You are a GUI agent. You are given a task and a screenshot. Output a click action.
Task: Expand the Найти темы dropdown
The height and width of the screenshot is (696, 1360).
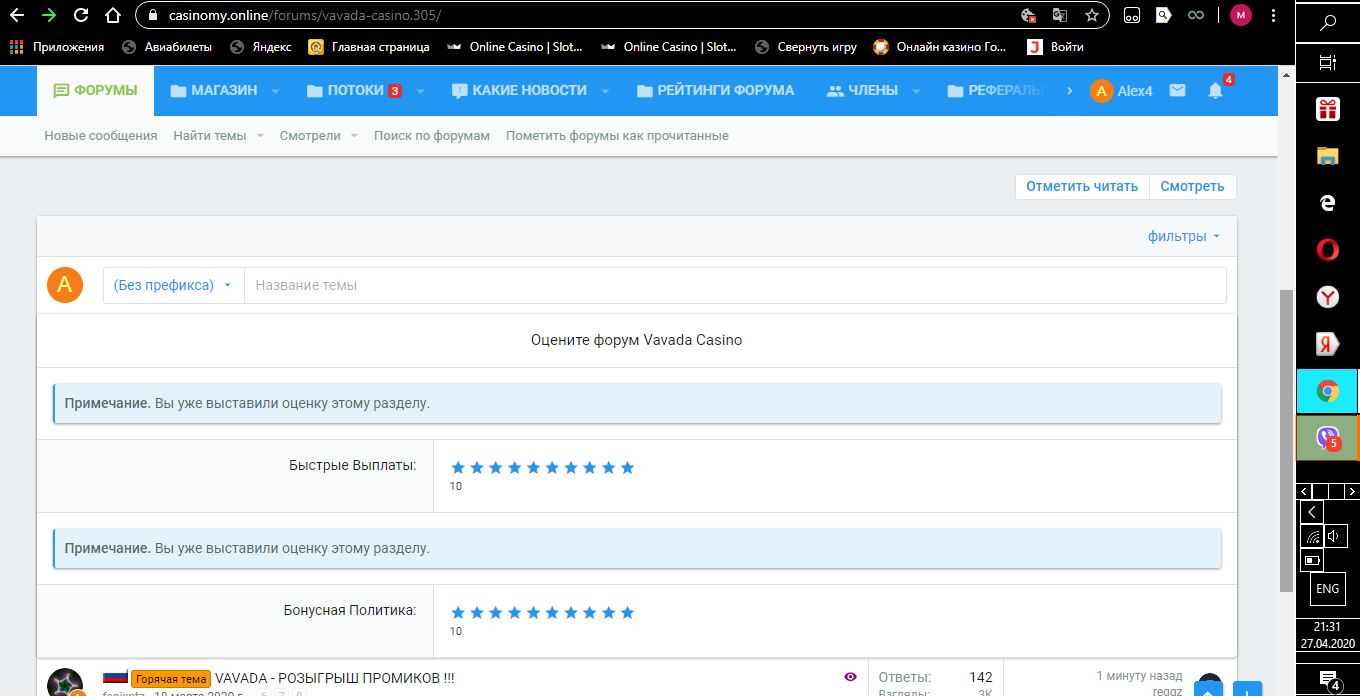click(260, 136)
